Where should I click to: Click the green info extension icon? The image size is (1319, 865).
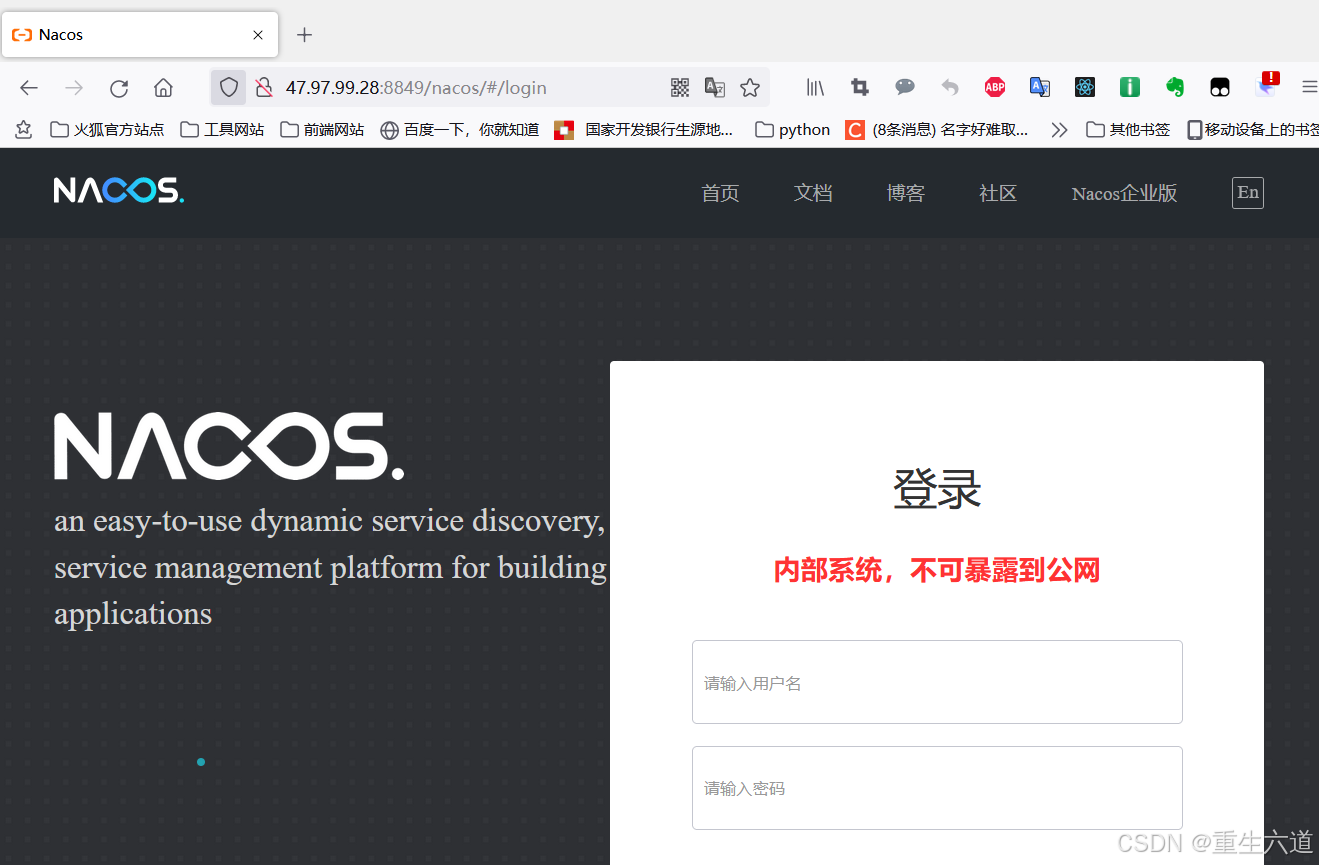coord(1130,88)
